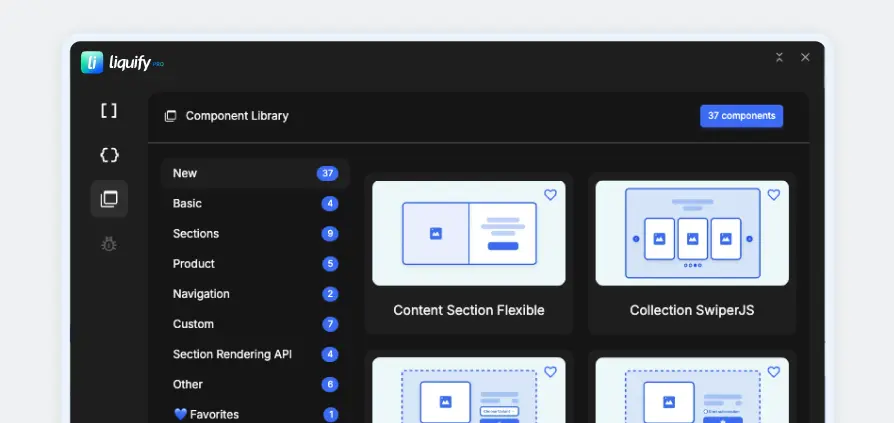Click the Collection SwiperJS title
This screenshot has width=894, height=423.
tap(692, 310)
